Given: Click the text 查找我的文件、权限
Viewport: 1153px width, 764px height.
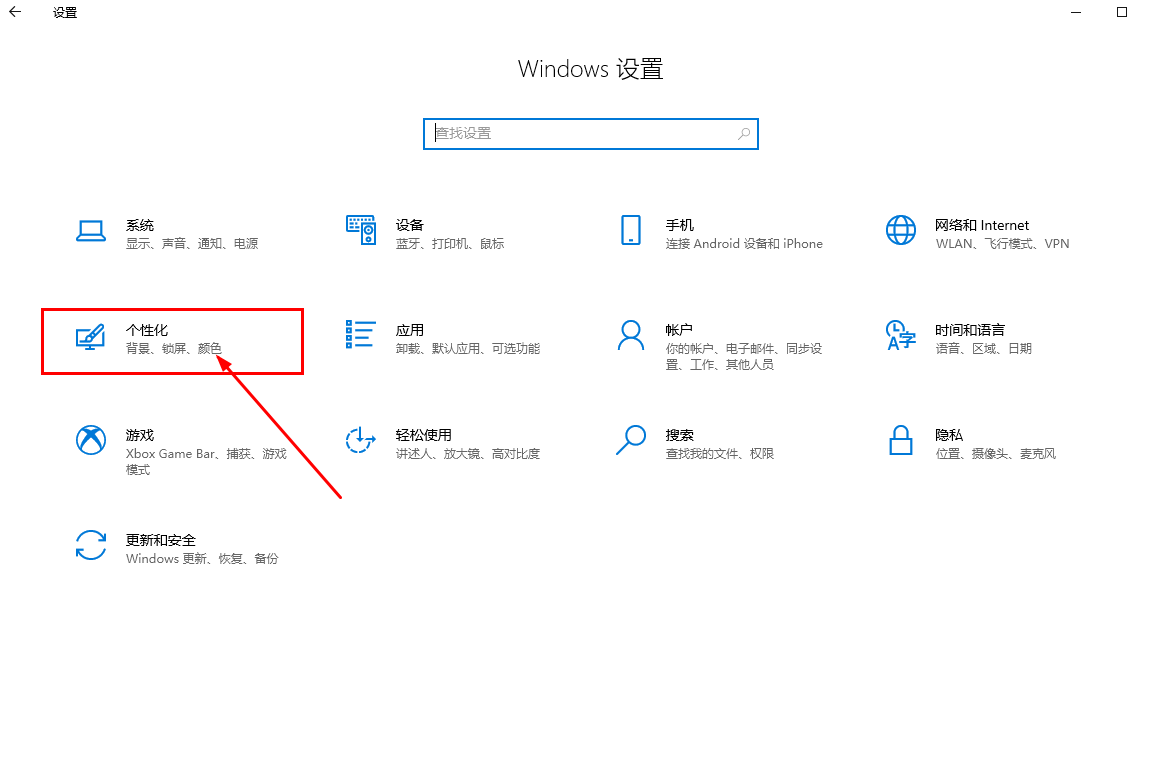Looking at the screenshot, I should (720, 454).
